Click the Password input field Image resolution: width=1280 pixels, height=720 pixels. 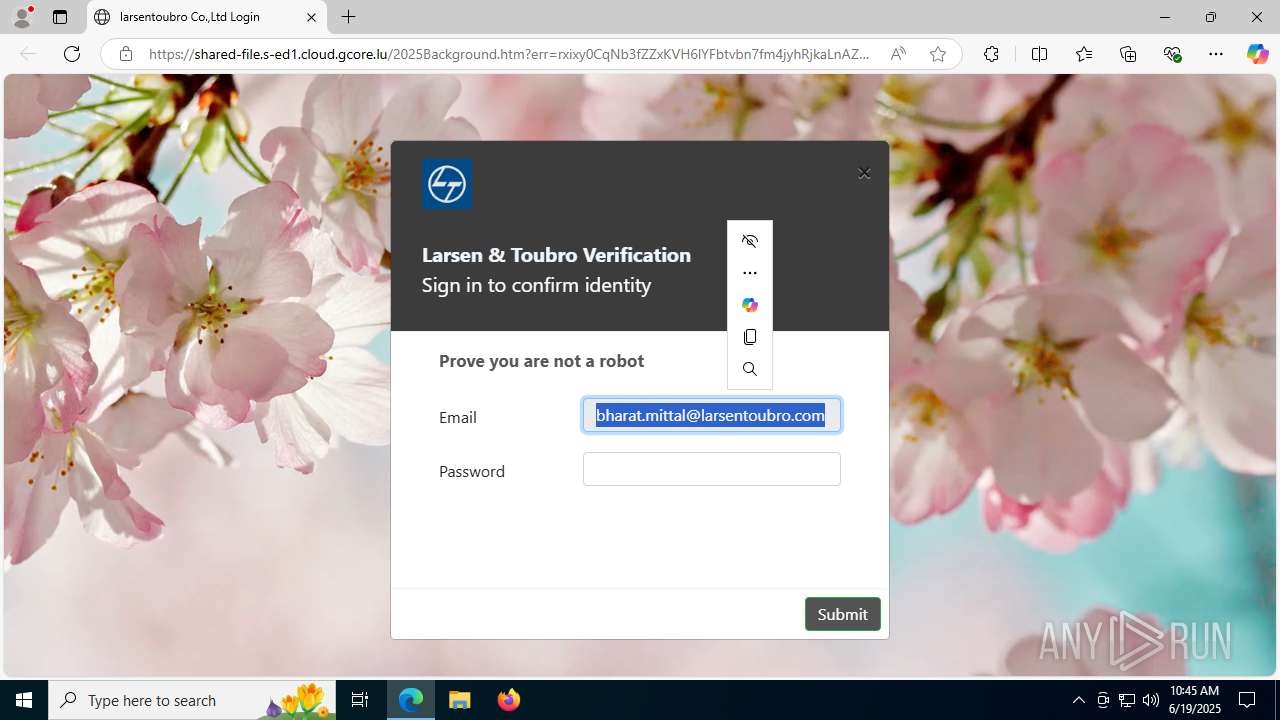712,469
